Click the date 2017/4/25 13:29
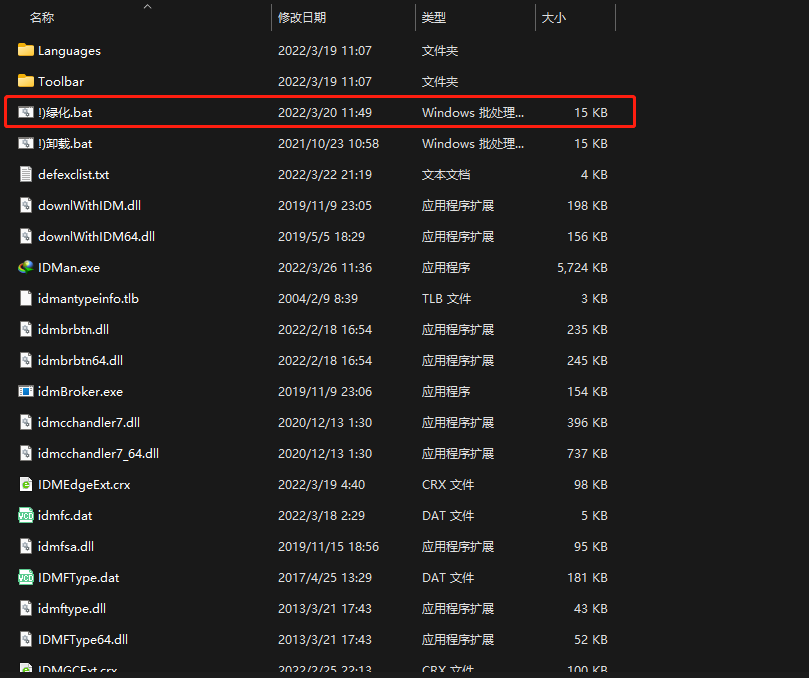 [x=325, y=577]
